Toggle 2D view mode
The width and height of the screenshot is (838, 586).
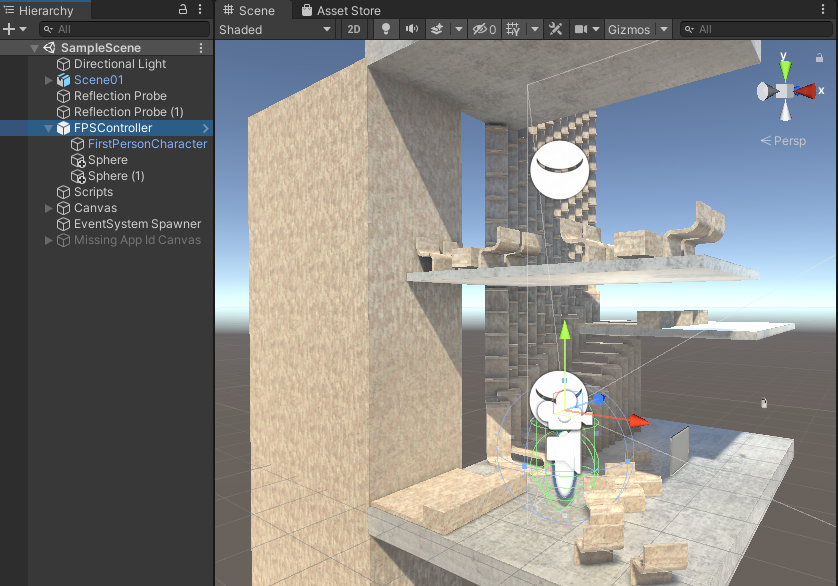pyautogui.click(x=354, y=29)
